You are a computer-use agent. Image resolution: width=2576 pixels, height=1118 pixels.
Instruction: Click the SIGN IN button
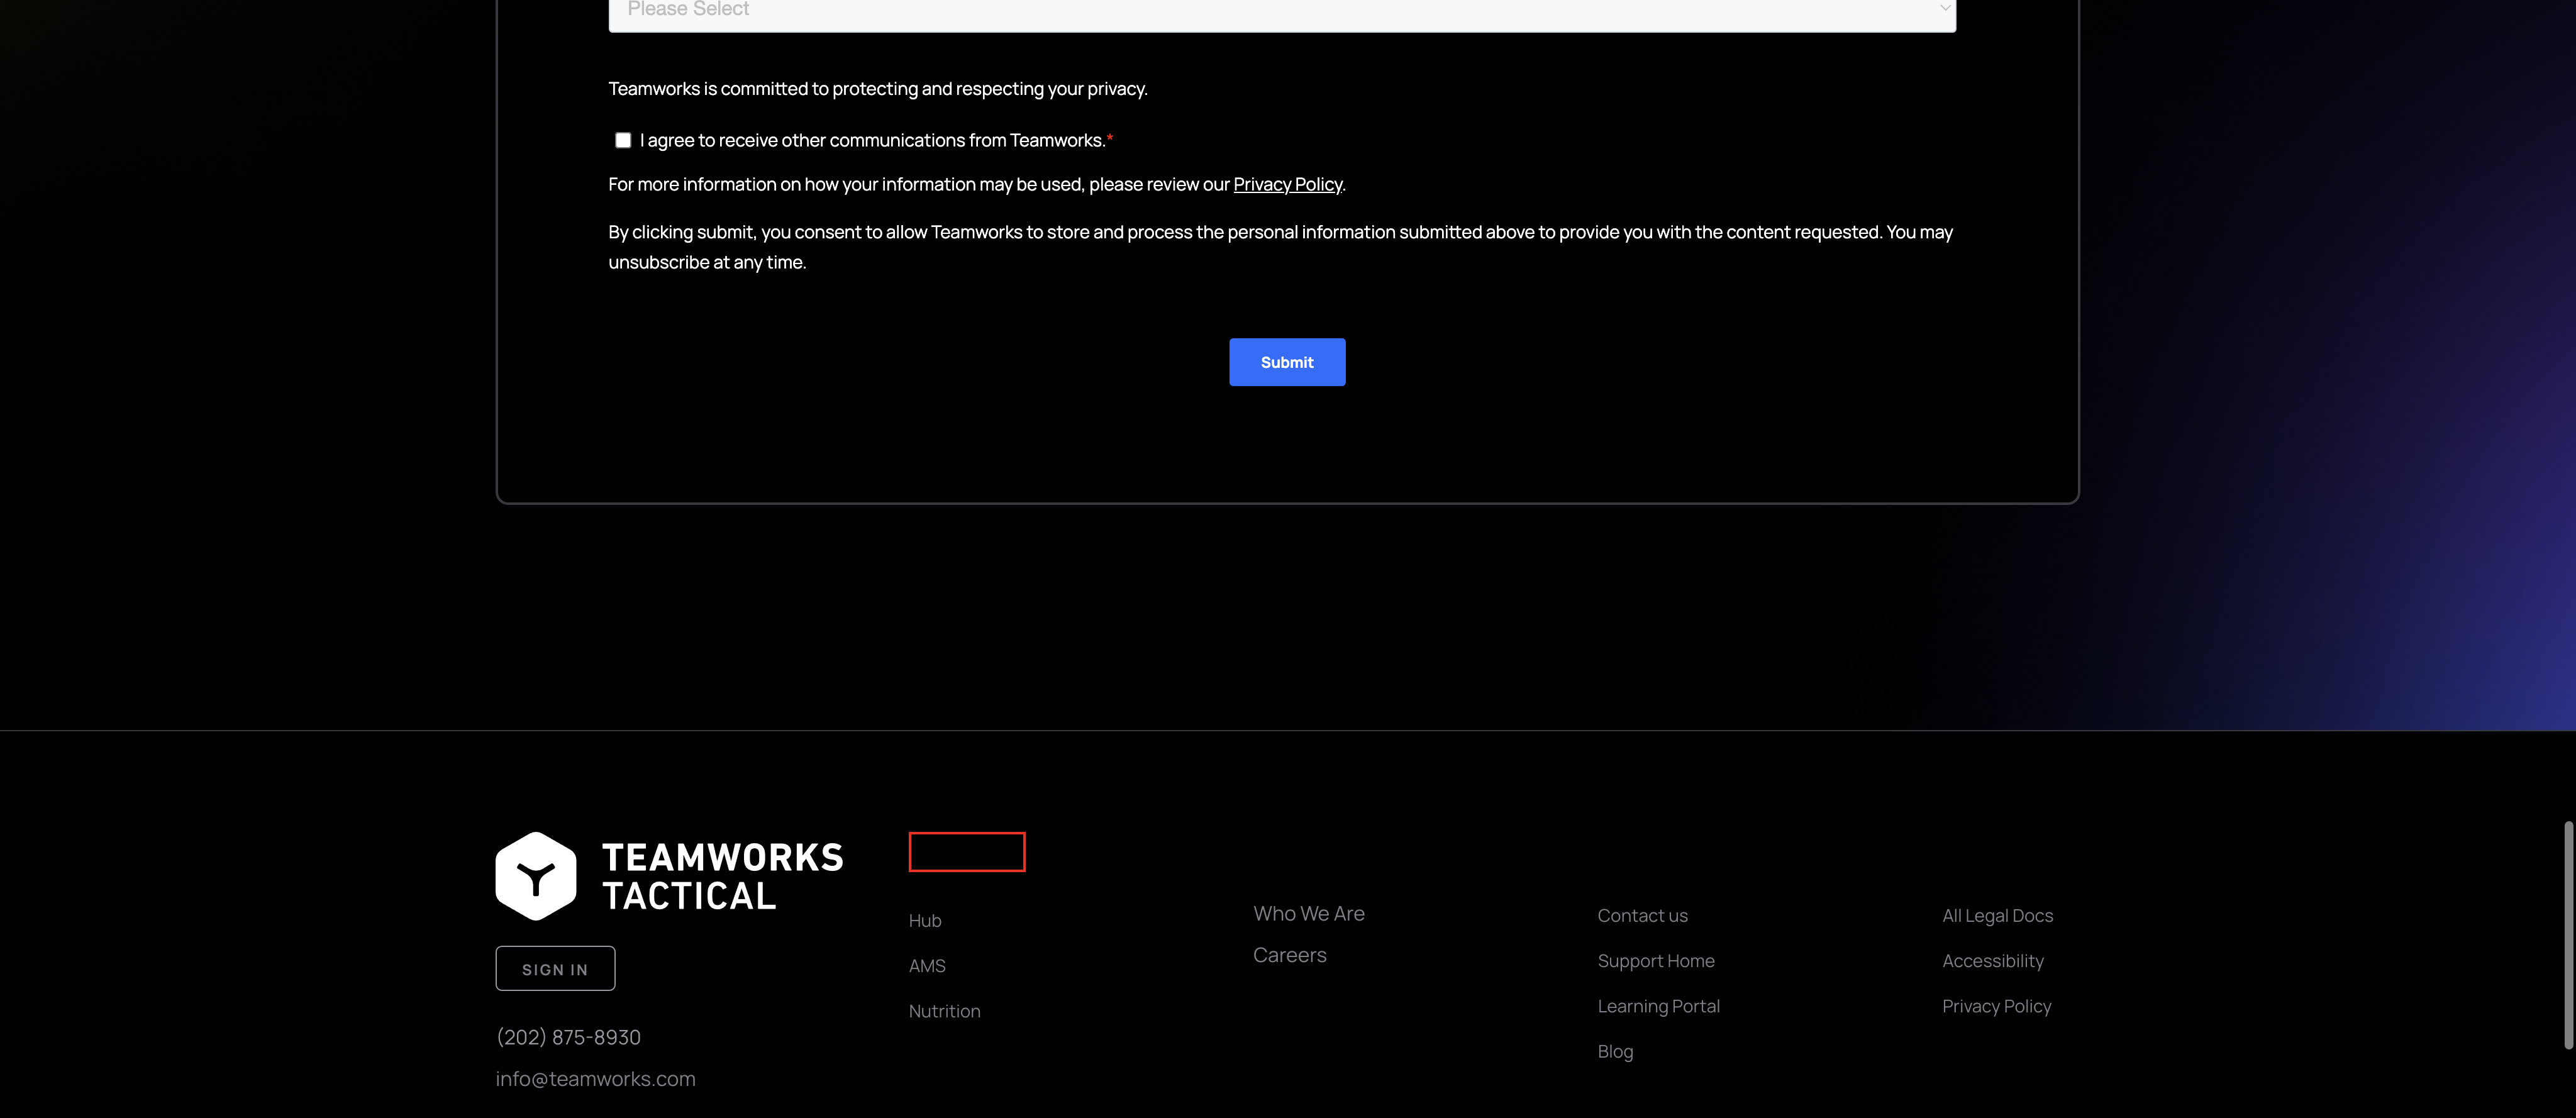[555, 968]
